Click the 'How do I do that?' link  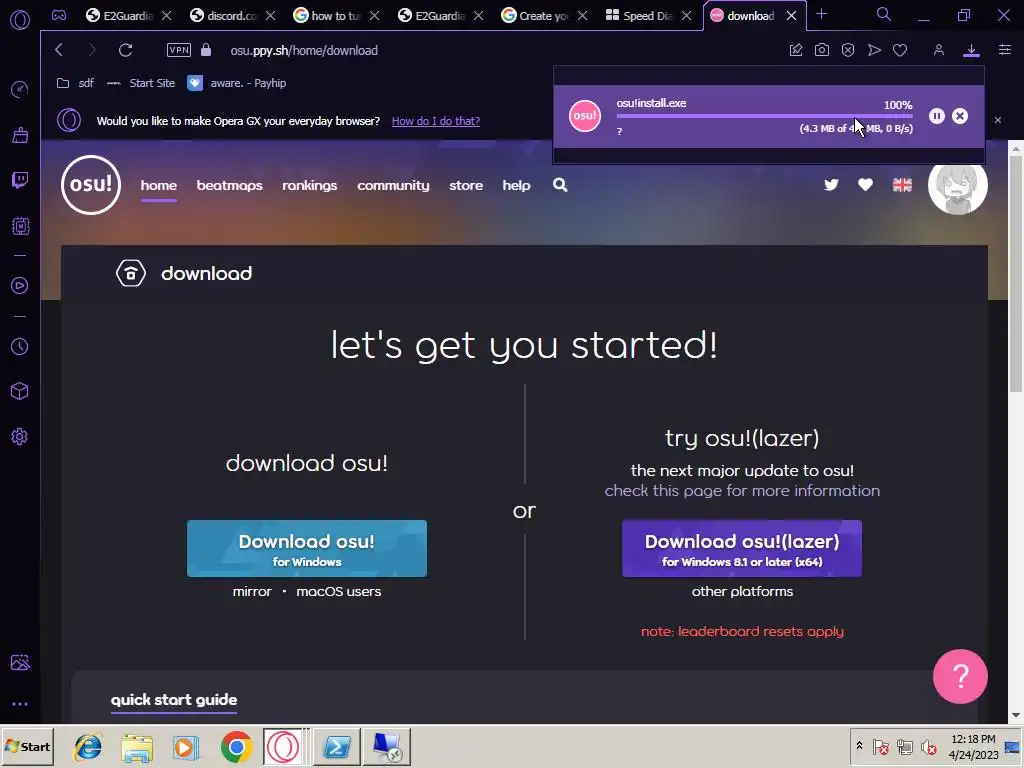436,121
